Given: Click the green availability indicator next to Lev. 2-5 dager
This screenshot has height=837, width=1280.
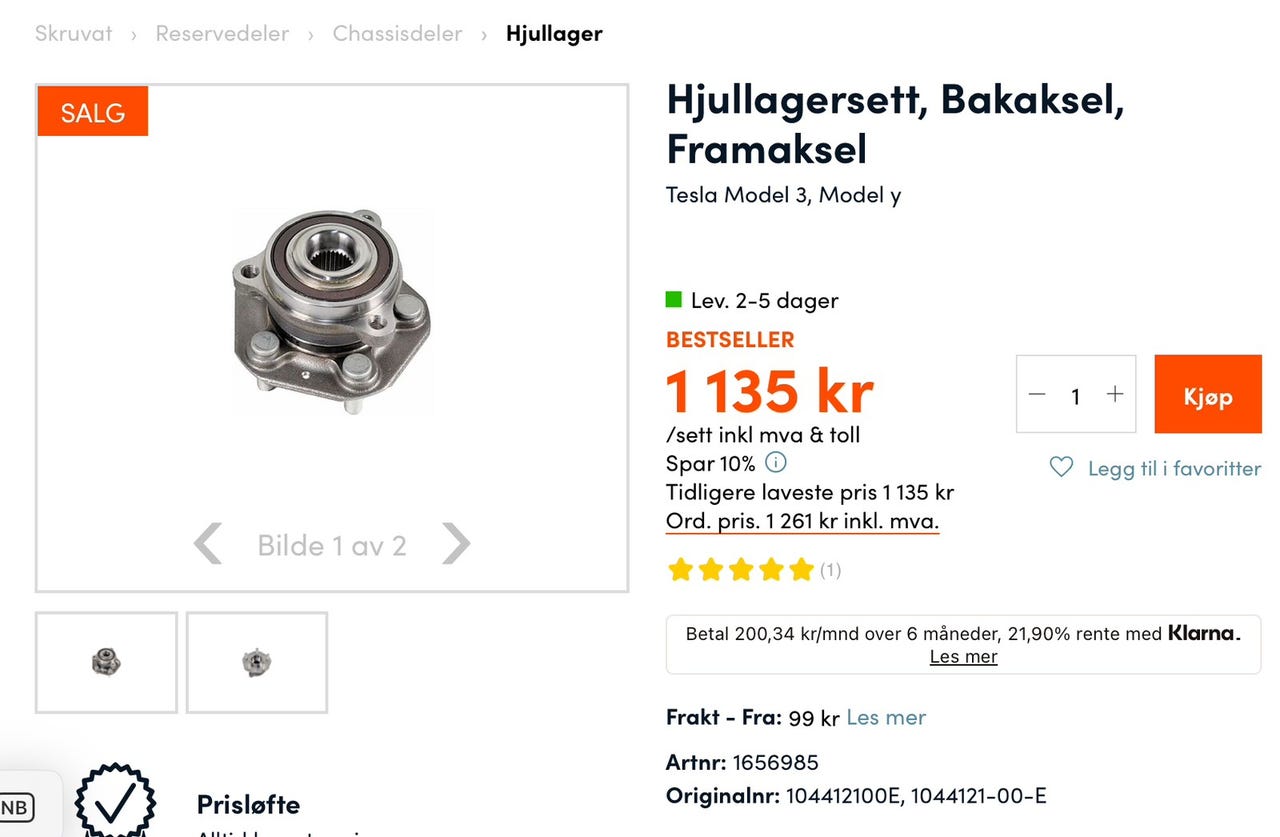Looking at the screenshot, I should click(674, 299).
